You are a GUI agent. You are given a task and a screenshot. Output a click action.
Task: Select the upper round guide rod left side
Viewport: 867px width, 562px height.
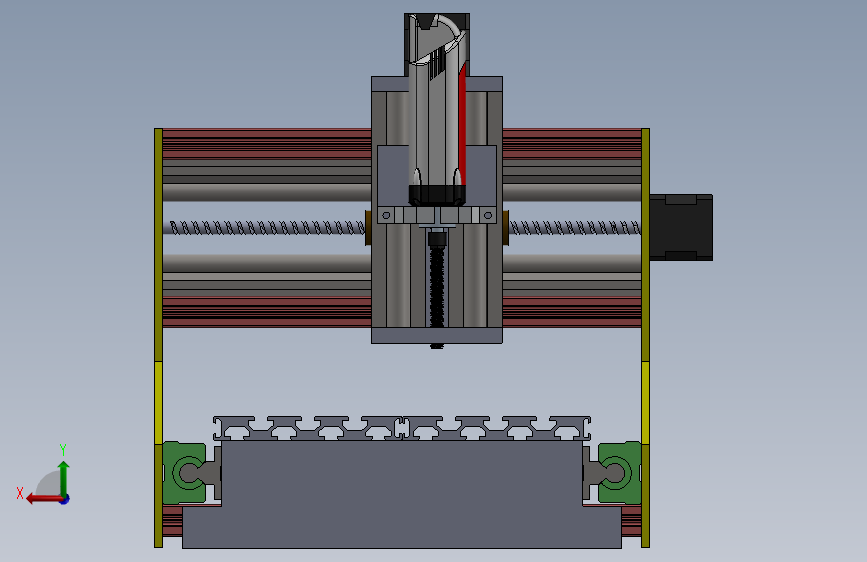[x=267, y=192]
